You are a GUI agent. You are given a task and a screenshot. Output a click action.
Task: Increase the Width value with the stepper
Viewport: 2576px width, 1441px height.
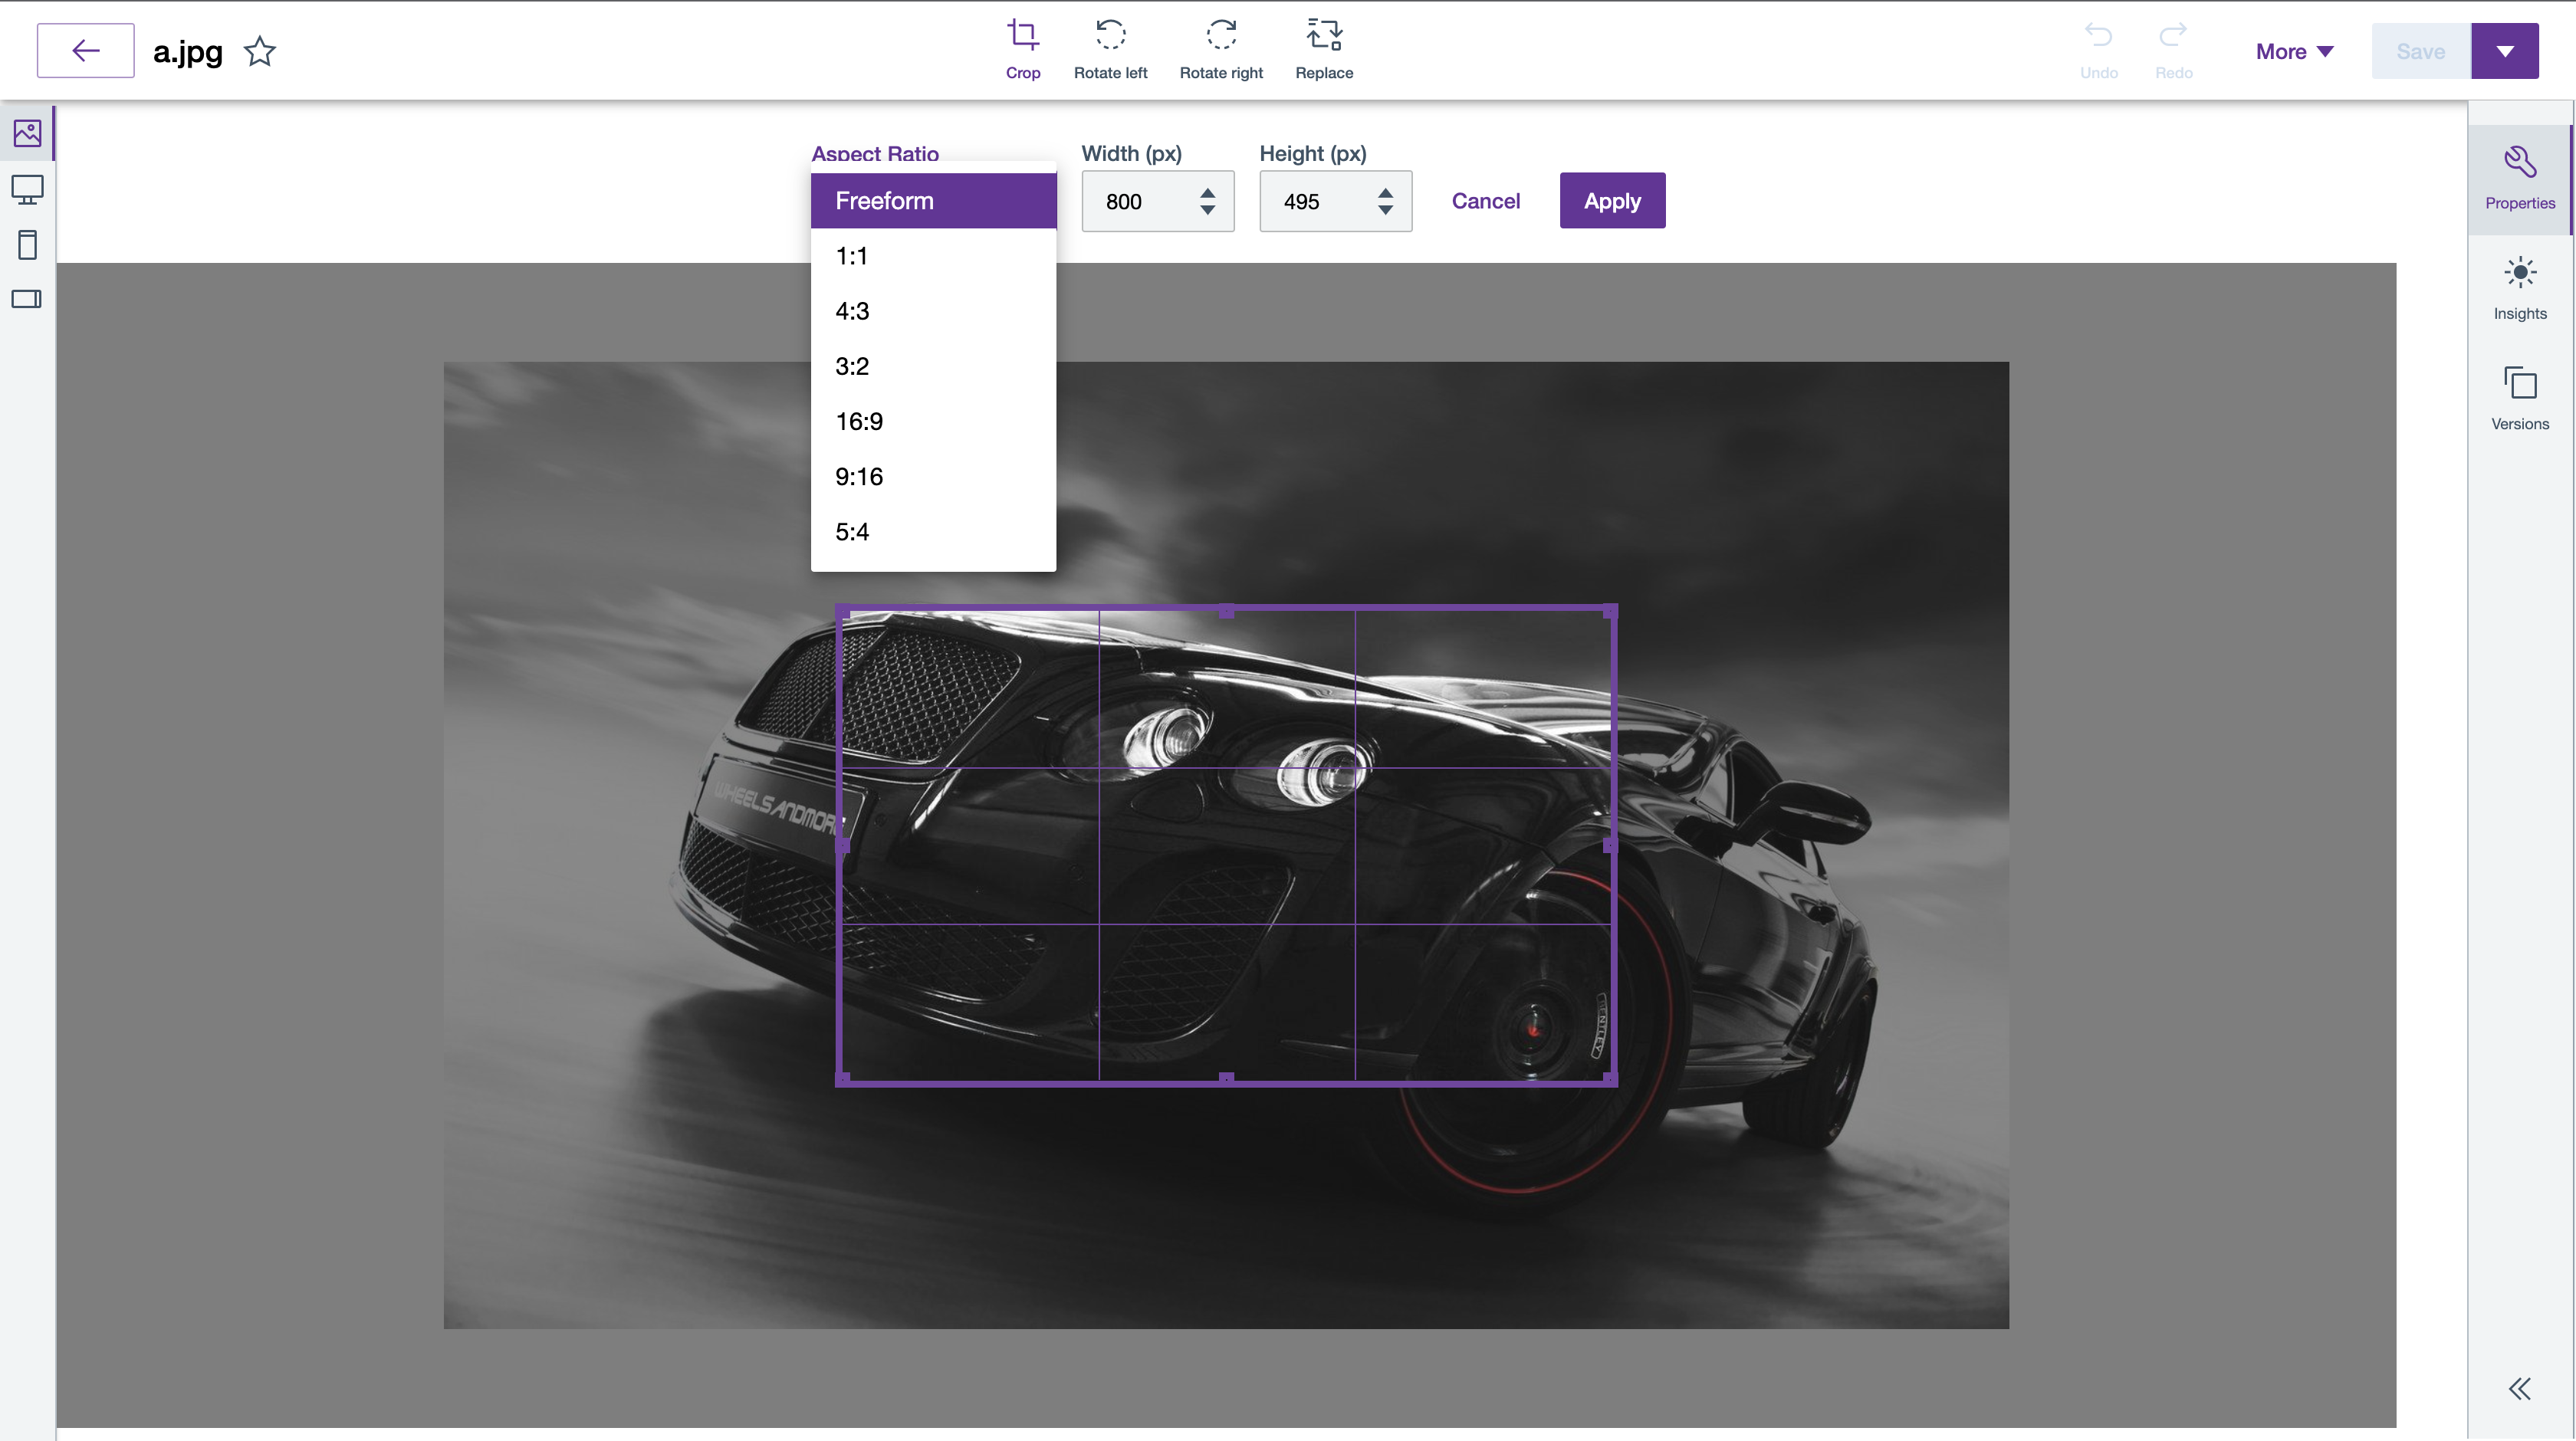(1208, 192)
